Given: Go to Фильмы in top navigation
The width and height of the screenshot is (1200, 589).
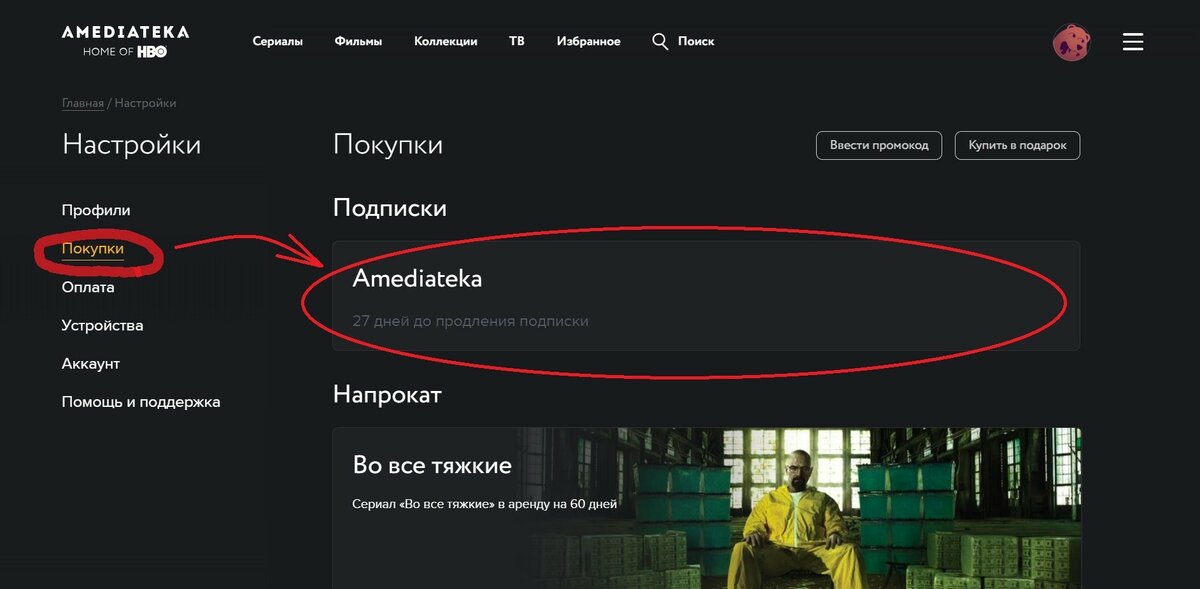Looking at the screenshot, I should point(358,41).
